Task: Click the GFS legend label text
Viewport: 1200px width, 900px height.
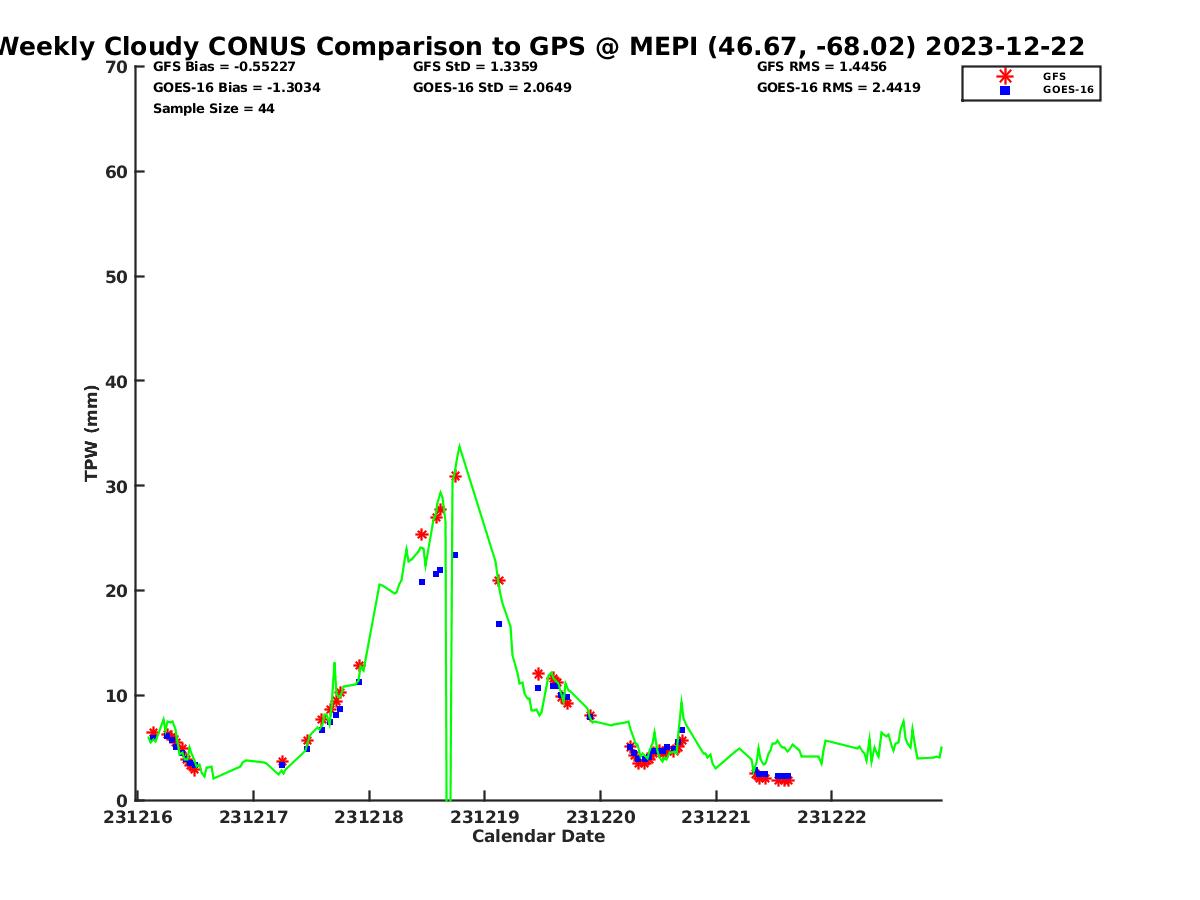Action: click(1054, 76)
